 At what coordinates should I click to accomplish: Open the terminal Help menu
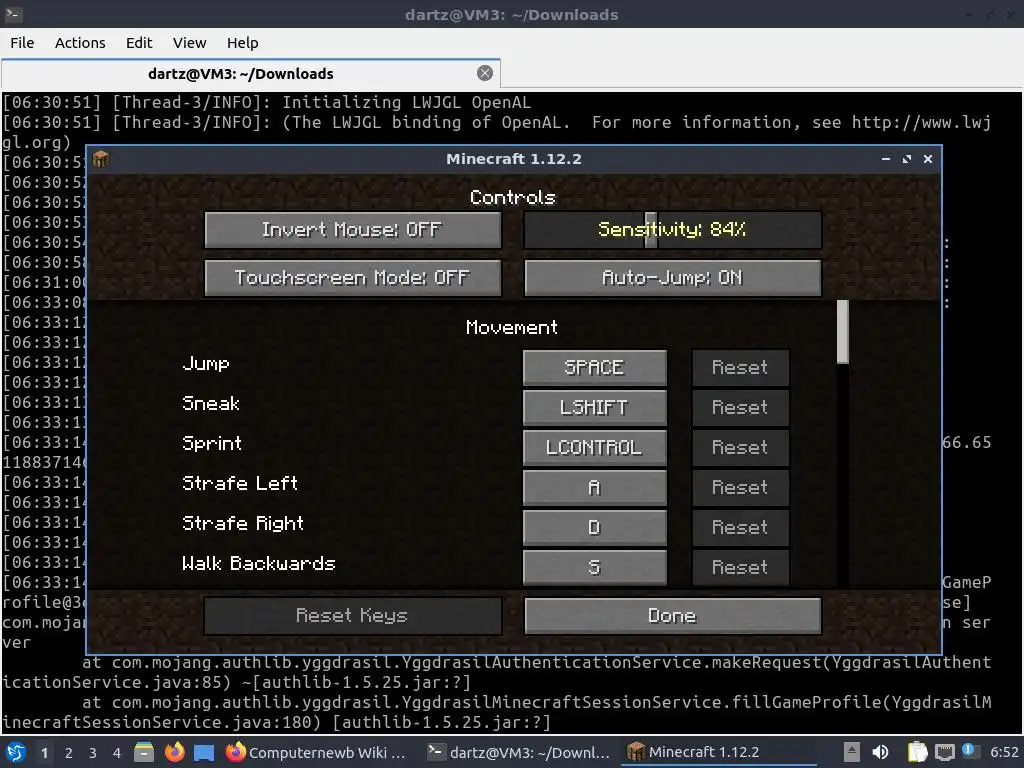pyautogui.click(x=242, y=43)
